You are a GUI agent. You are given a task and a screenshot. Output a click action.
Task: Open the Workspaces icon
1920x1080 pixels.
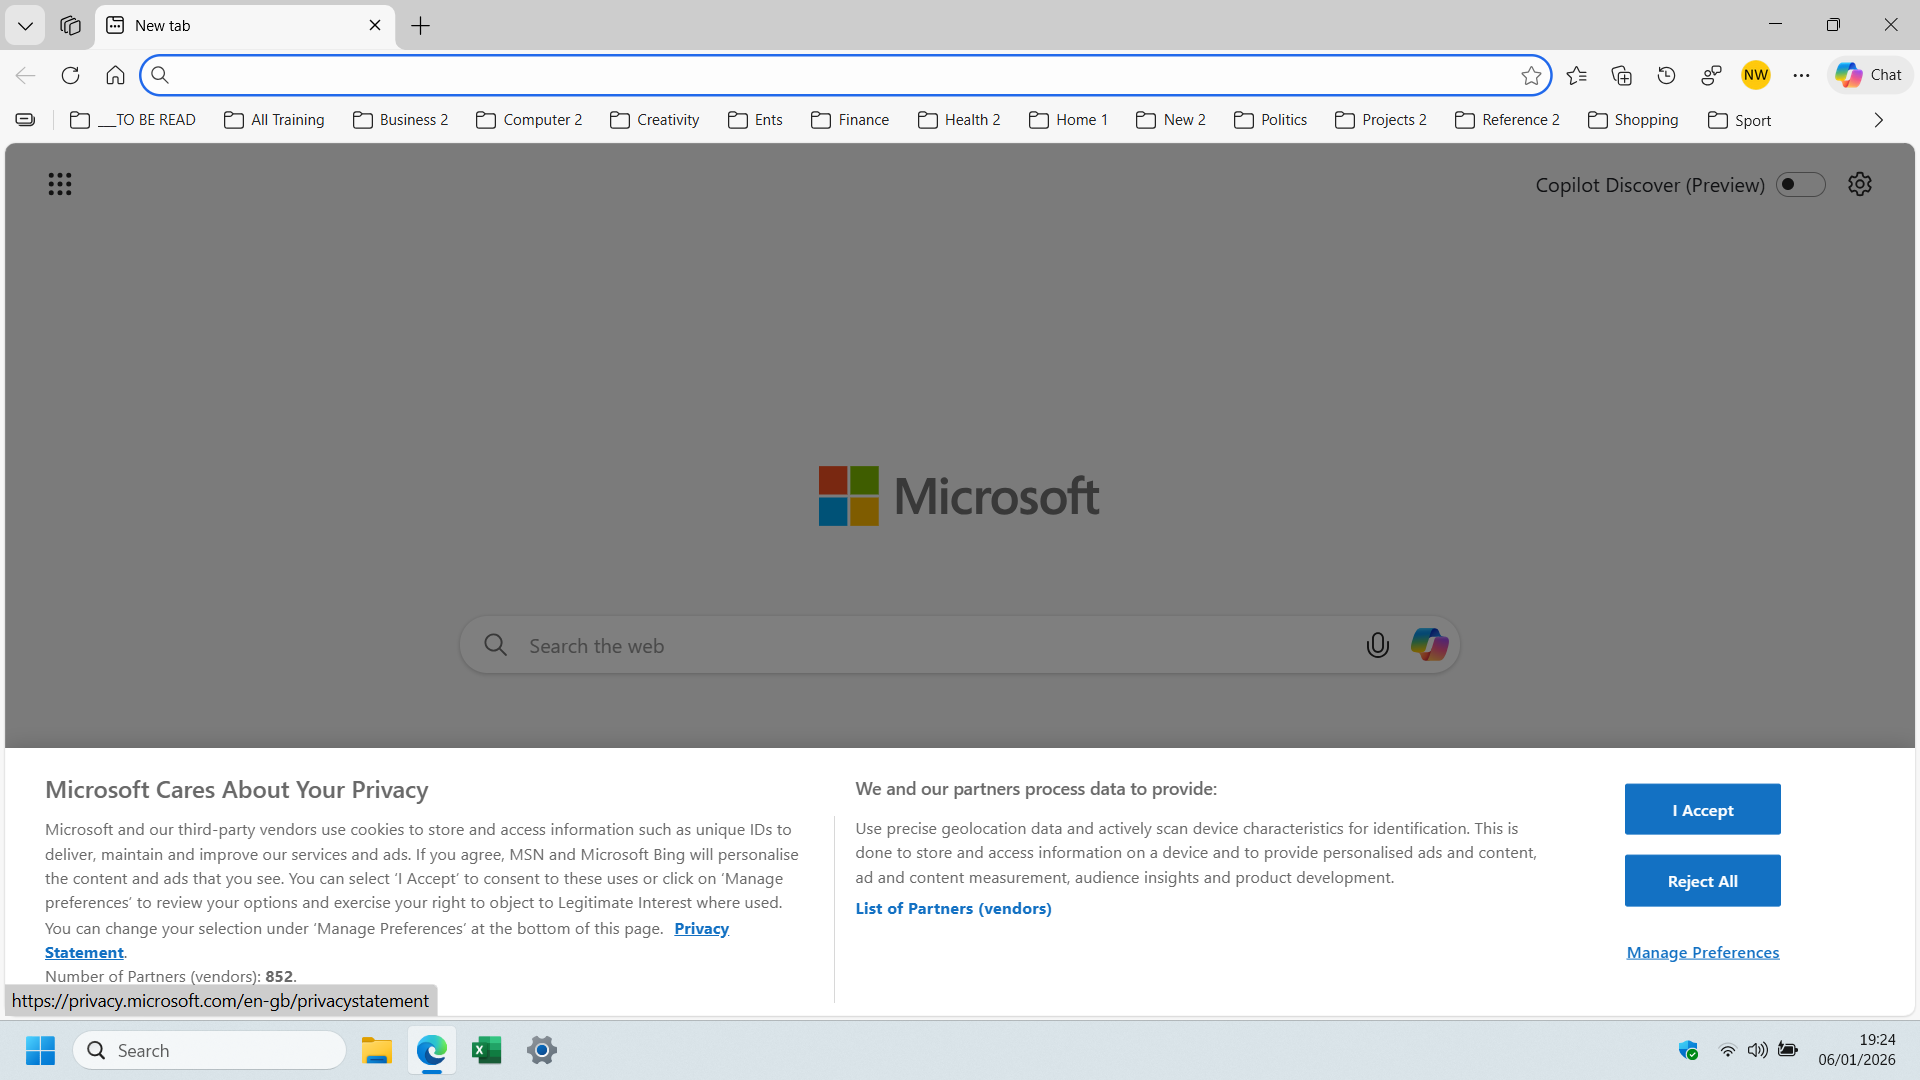tap(70, 25)
